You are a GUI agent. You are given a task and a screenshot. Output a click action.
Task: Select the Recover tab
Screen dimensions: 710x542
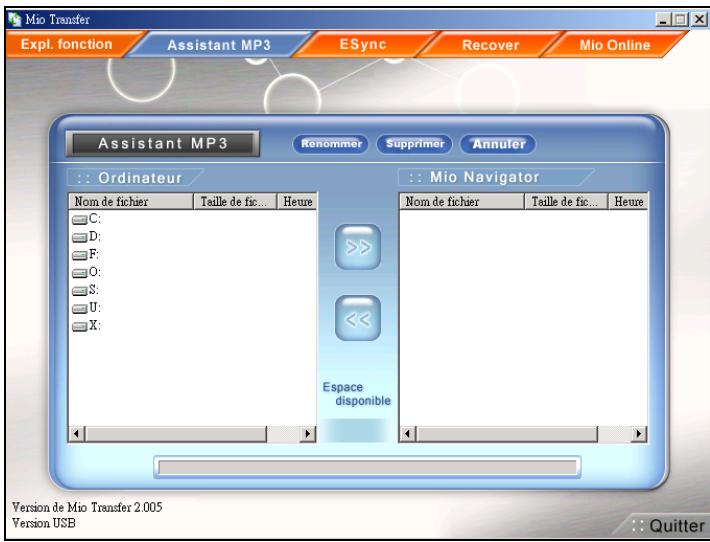coord(490,45)
